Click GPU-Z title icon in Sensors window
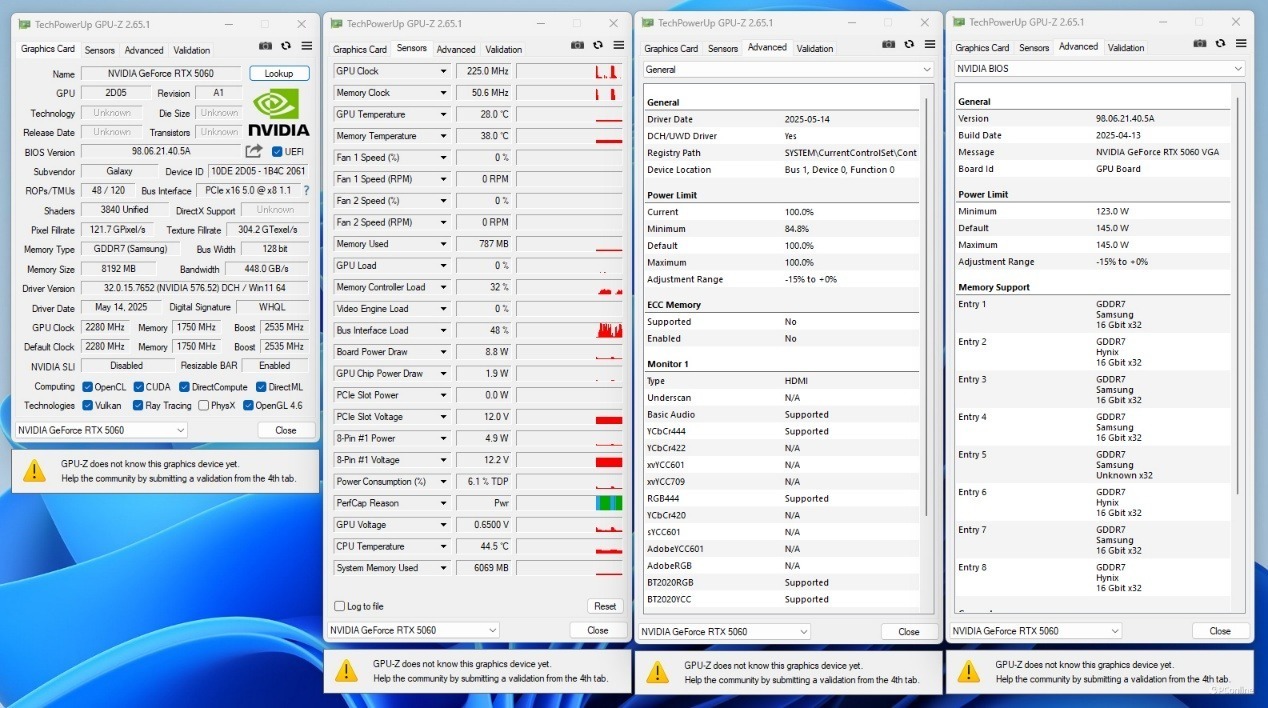The width and height of the screenshot is (1268, 708). pos(337,24)
